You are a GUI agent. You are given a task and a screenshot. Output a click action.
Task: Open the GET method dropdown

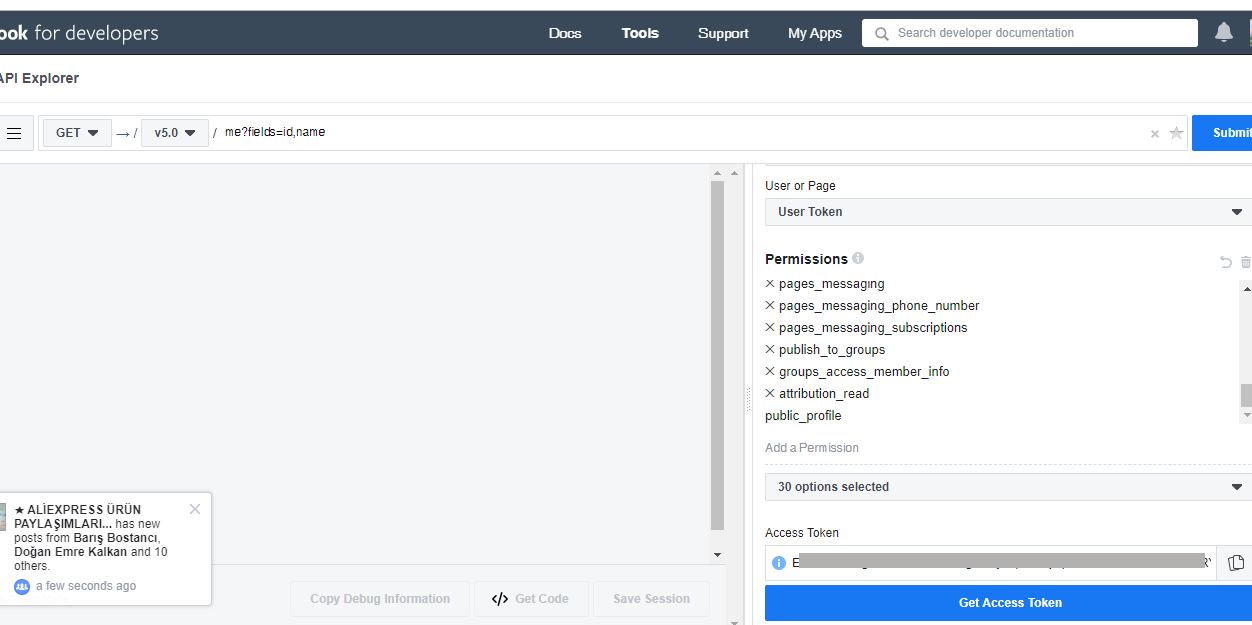point(77,133)
